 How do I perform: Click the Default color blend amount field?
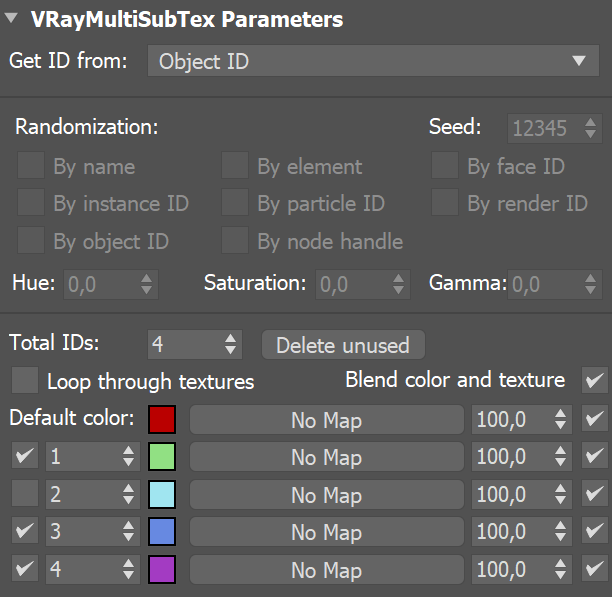tap(510, 420)
